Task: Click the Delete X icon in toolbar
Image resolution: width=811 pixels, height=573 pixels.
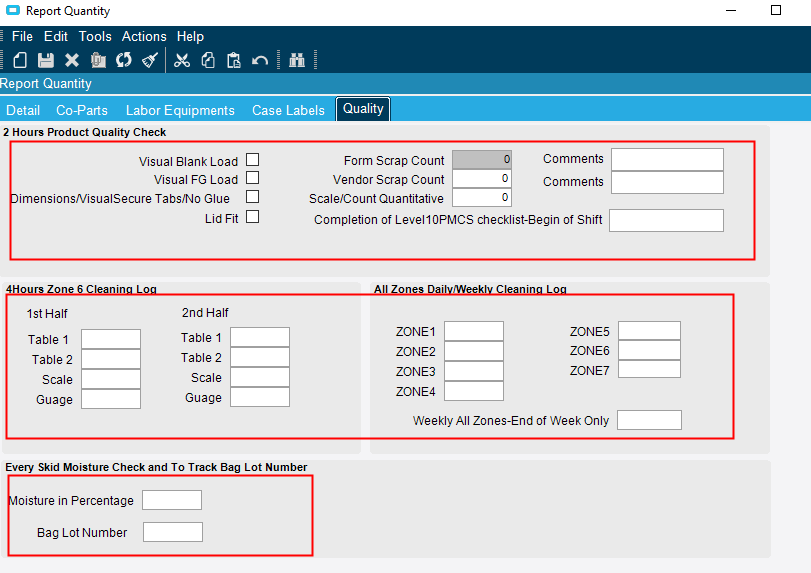Action: [x=72, y=60]
